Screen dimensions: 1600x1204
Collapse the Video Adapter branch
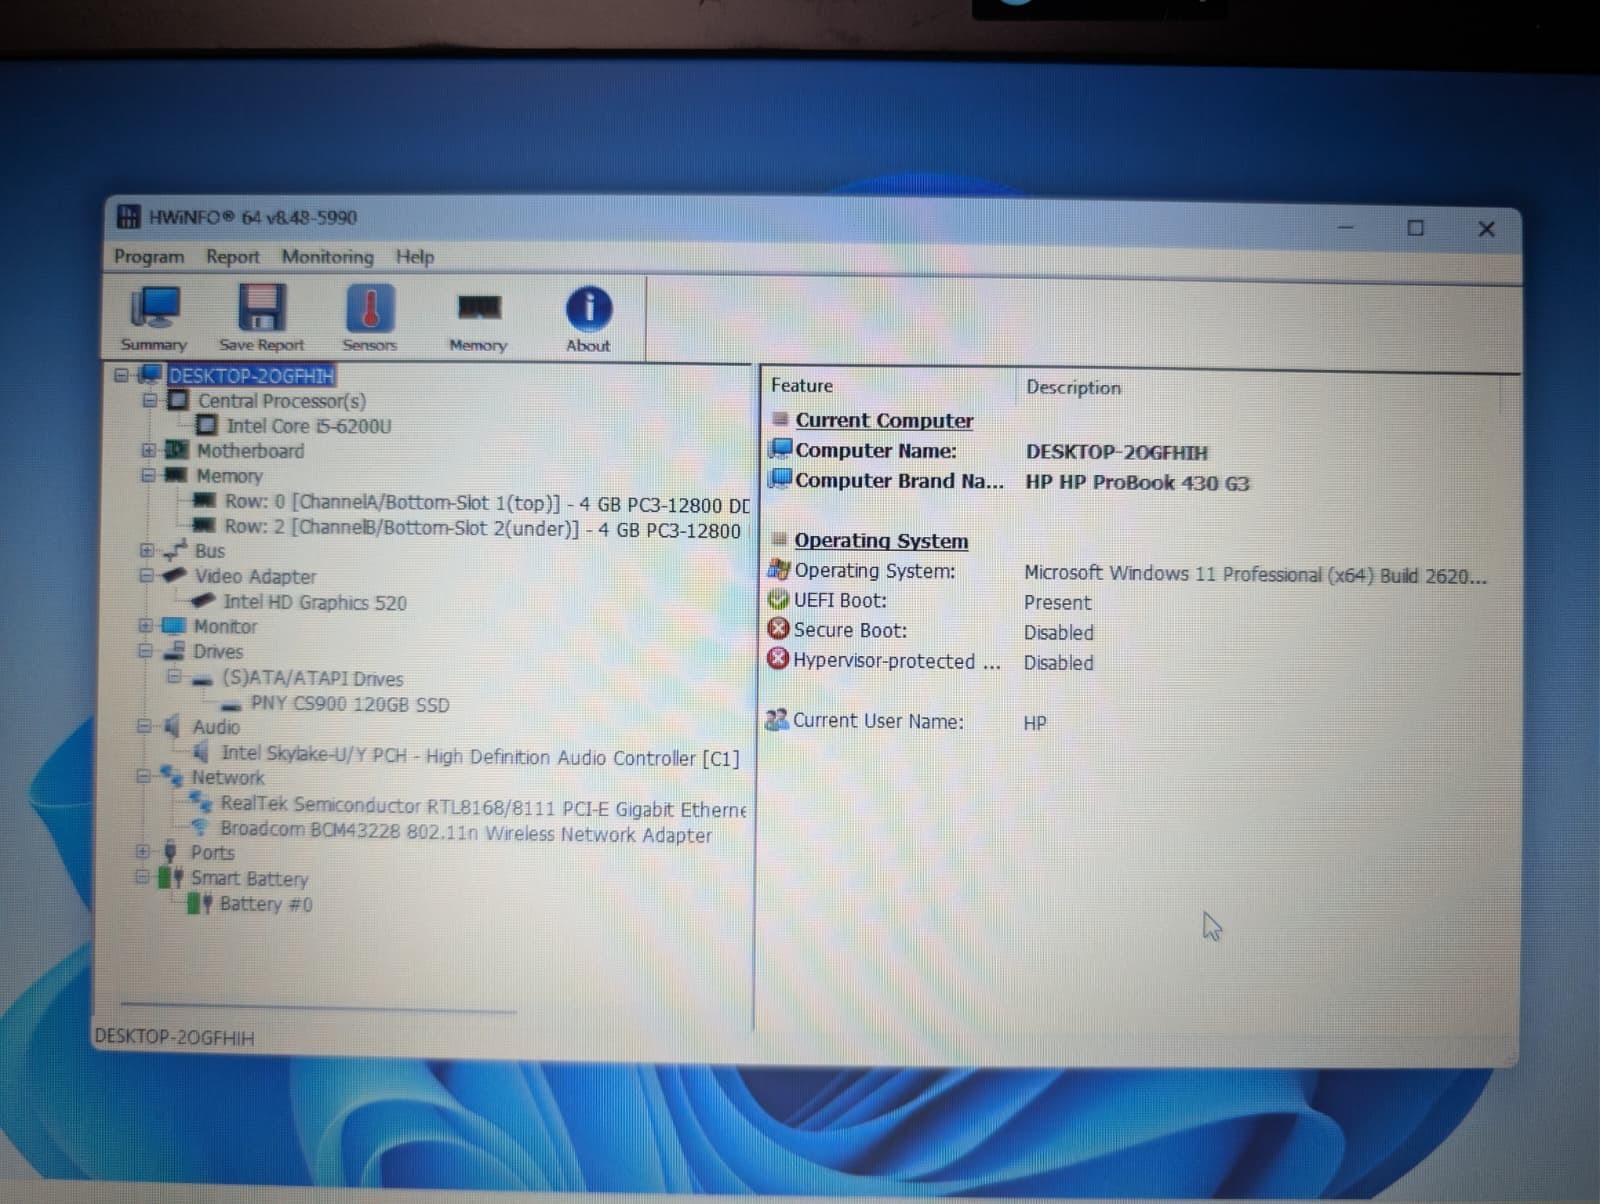[146, 576]
